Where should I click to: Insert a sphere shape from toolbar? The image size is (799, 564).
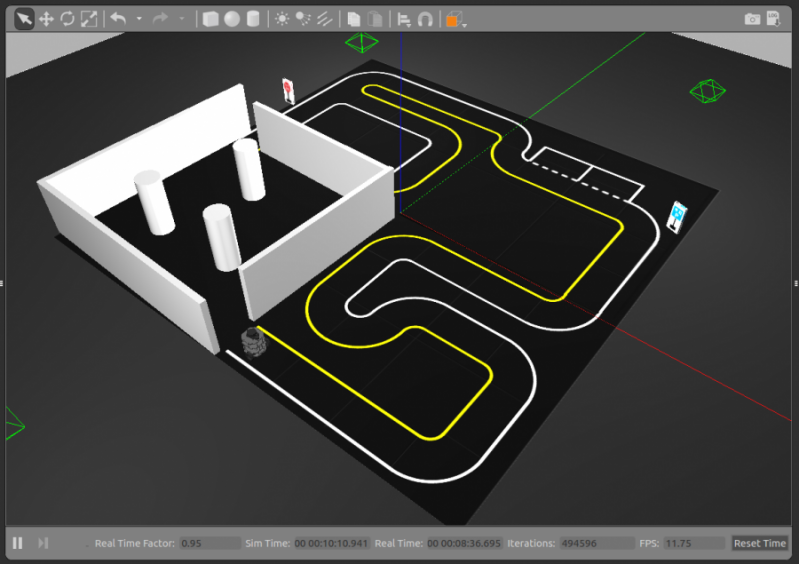pos(231,19)
